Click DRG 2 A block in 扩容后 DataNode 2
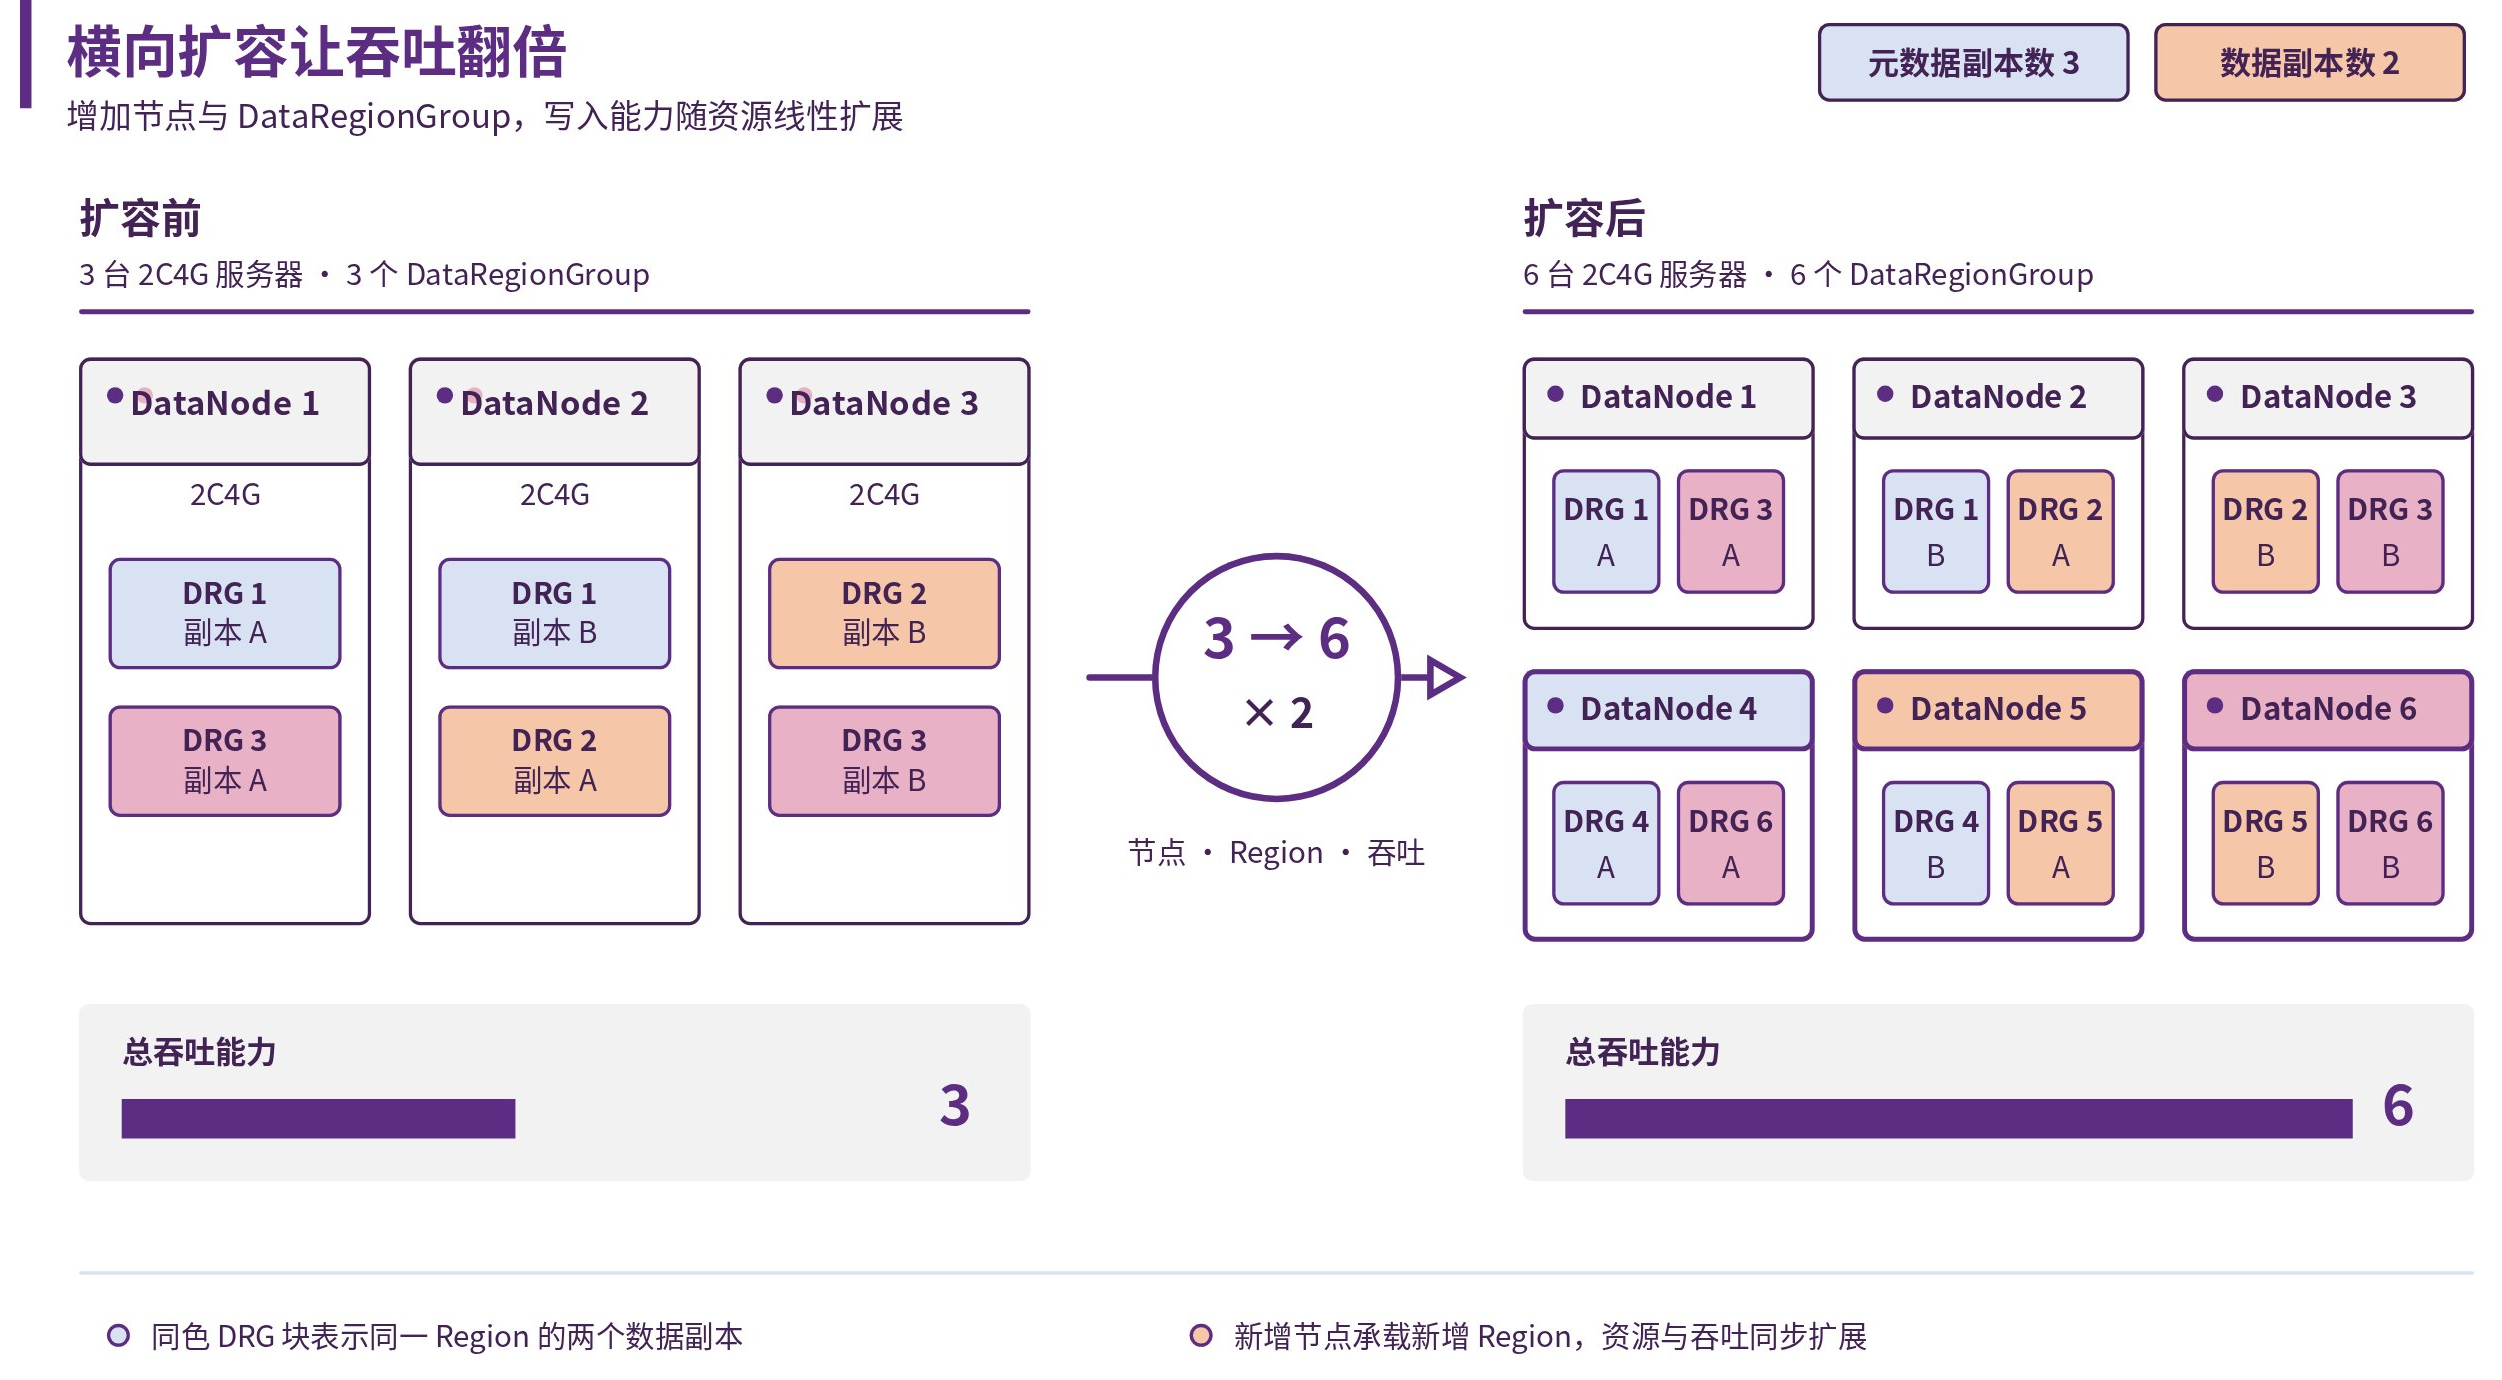Screen dimensions: 2502x1380 (x=2061, y=531)
